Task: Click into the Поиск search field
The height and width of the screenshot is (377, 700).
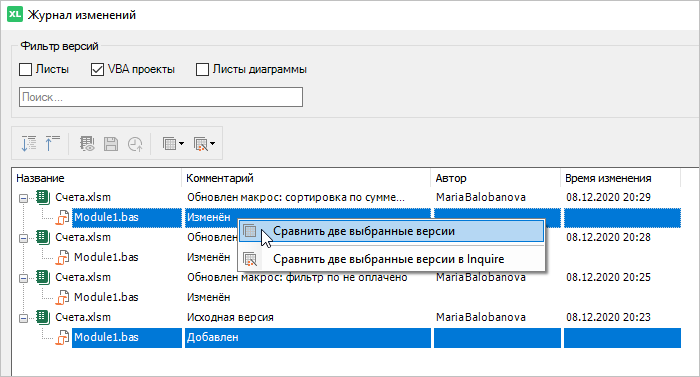Action: point(161,97)
